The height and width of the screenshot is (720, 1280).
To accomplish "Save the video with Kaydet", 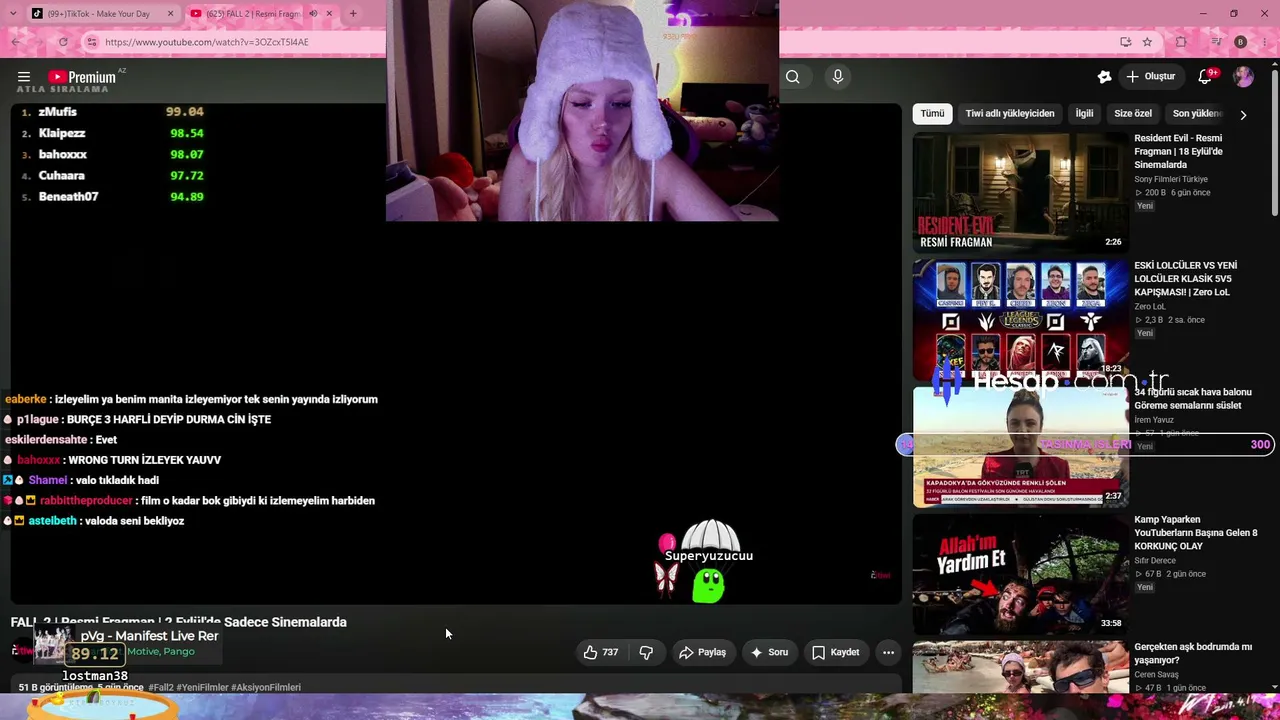I will tap(835, 653).
